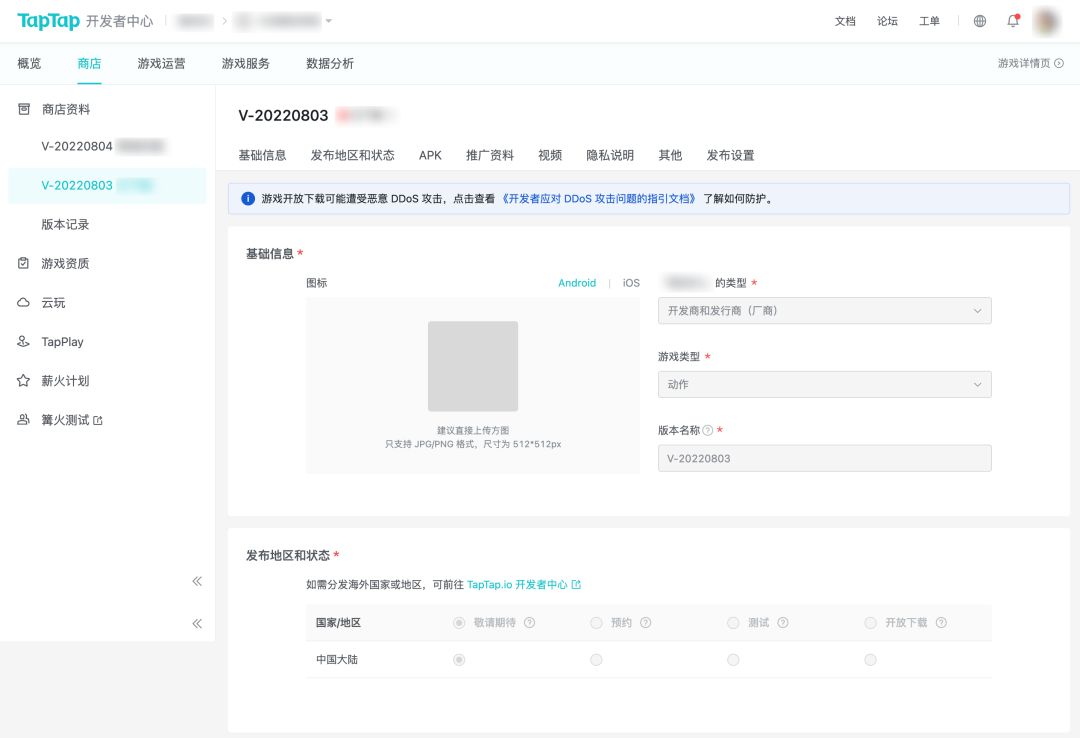Click help icon next to 版本名称
The width and height of the screenshot is (1080, 738).
point(708,431)
